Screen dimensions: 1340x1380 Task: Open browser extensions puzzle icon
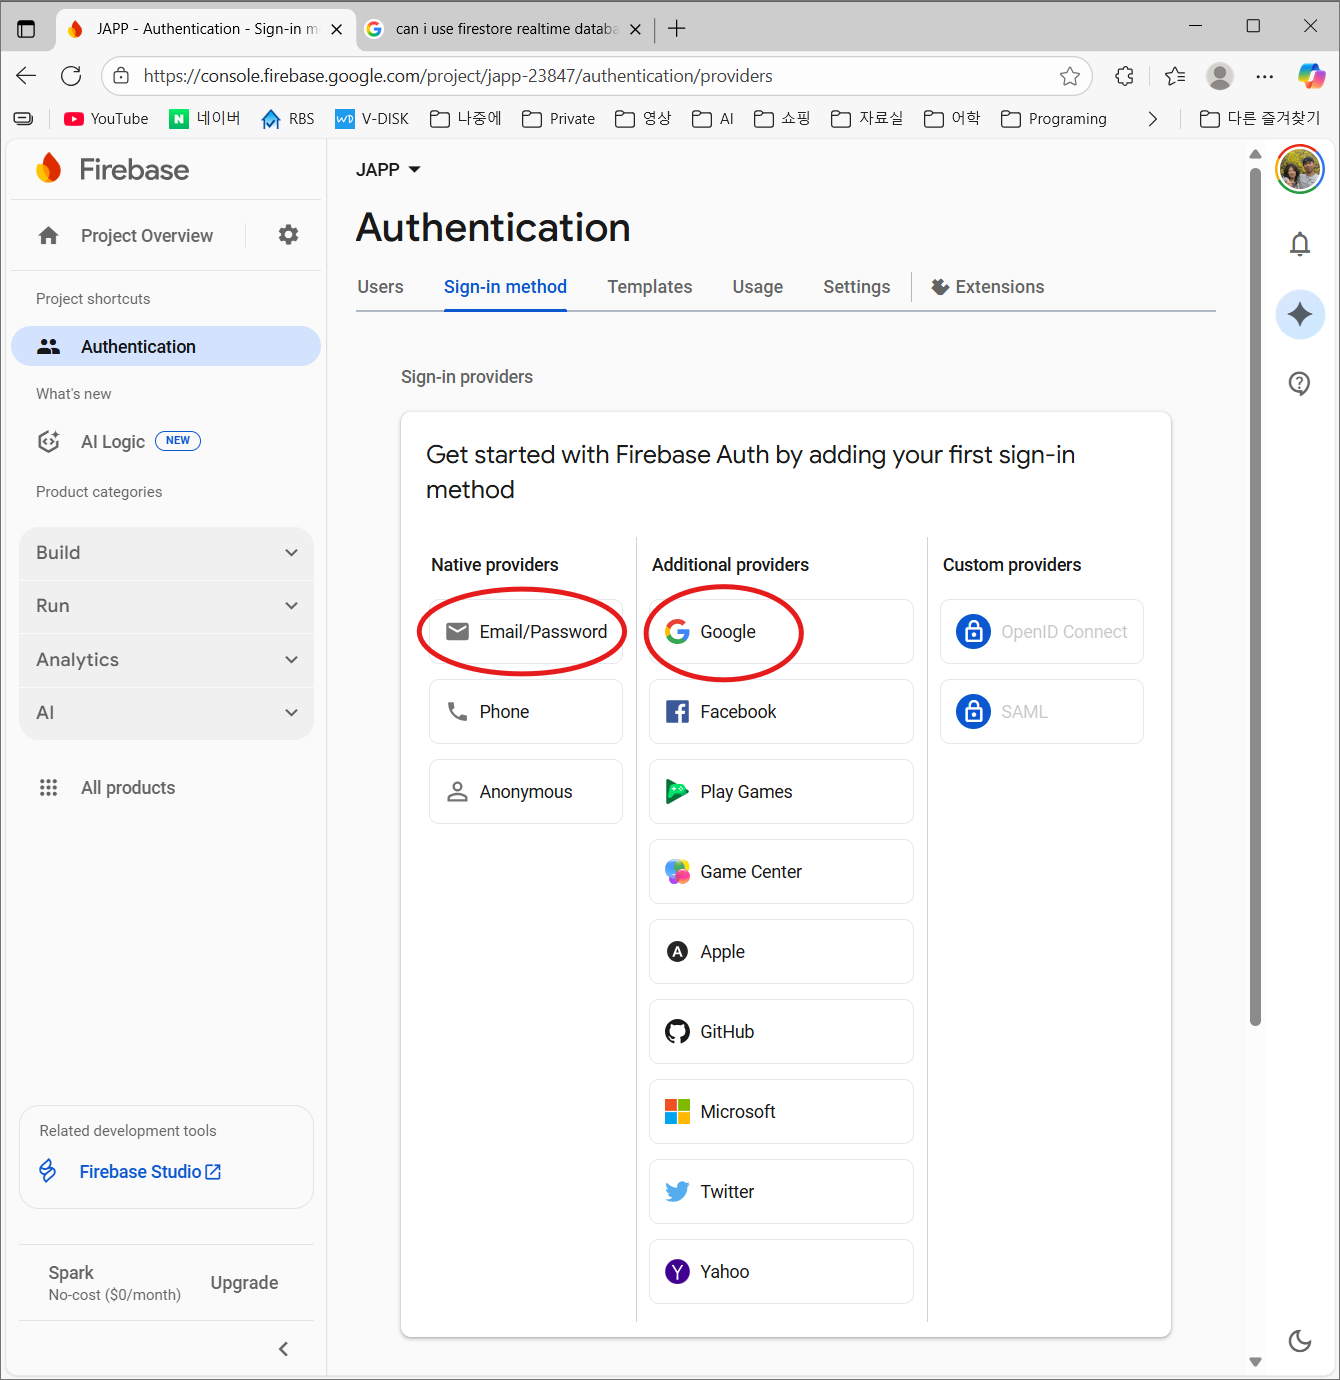point(1125,76)
